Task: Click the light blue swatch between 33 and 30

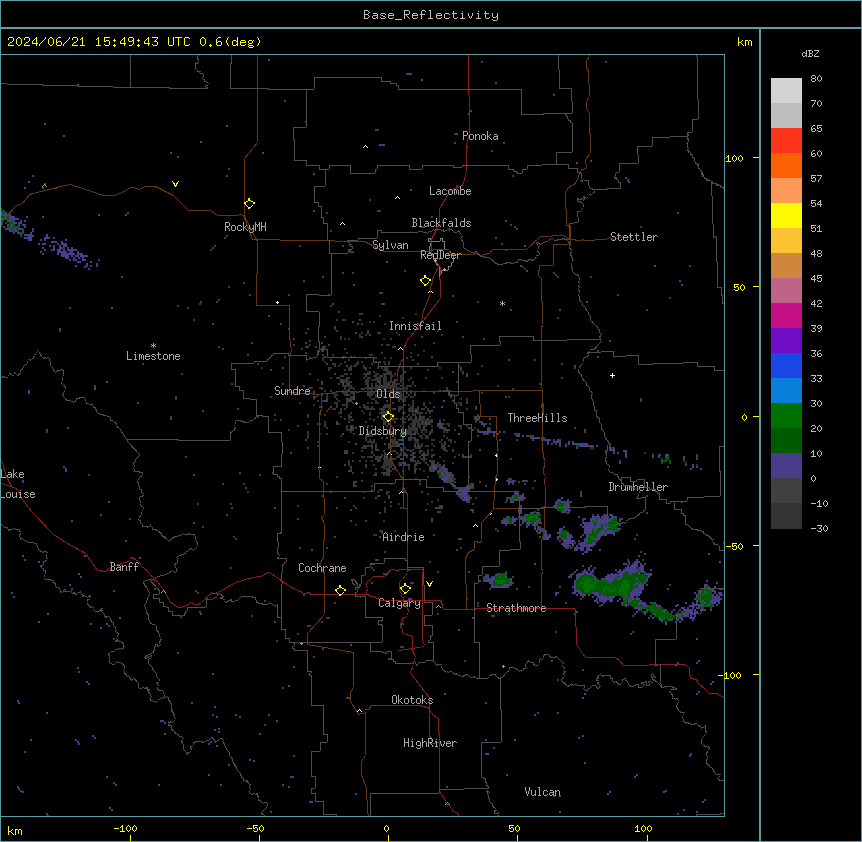Action: point(786,391)
